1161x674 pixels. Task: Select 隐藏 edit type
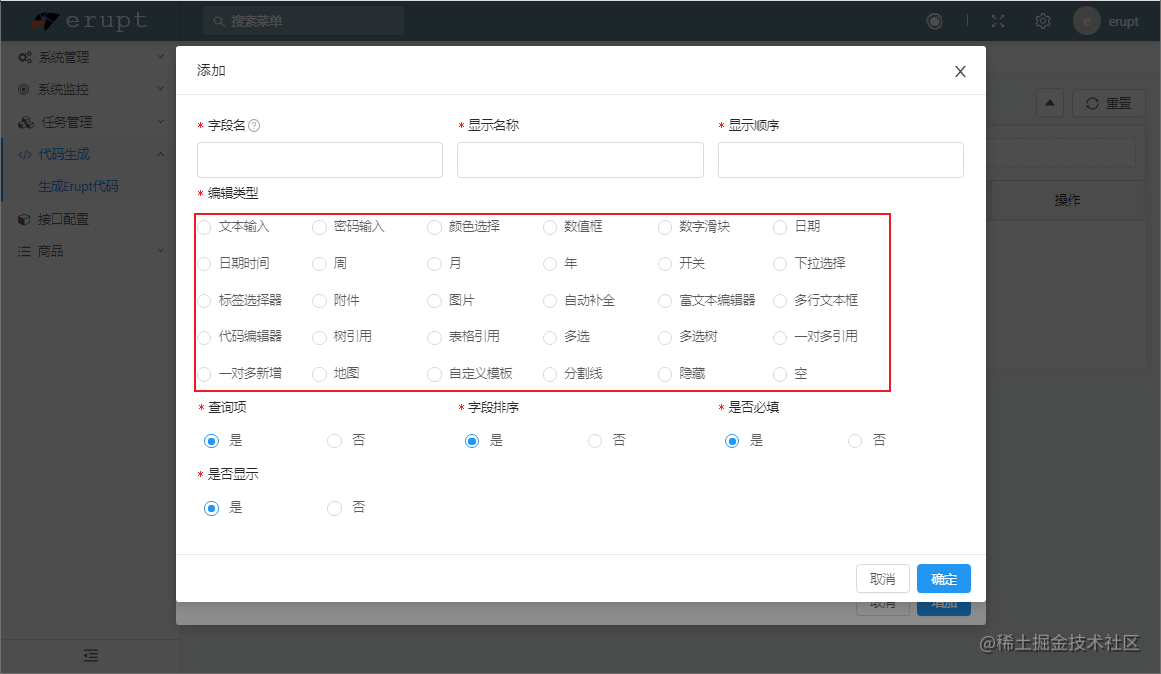tap(665, 374)
